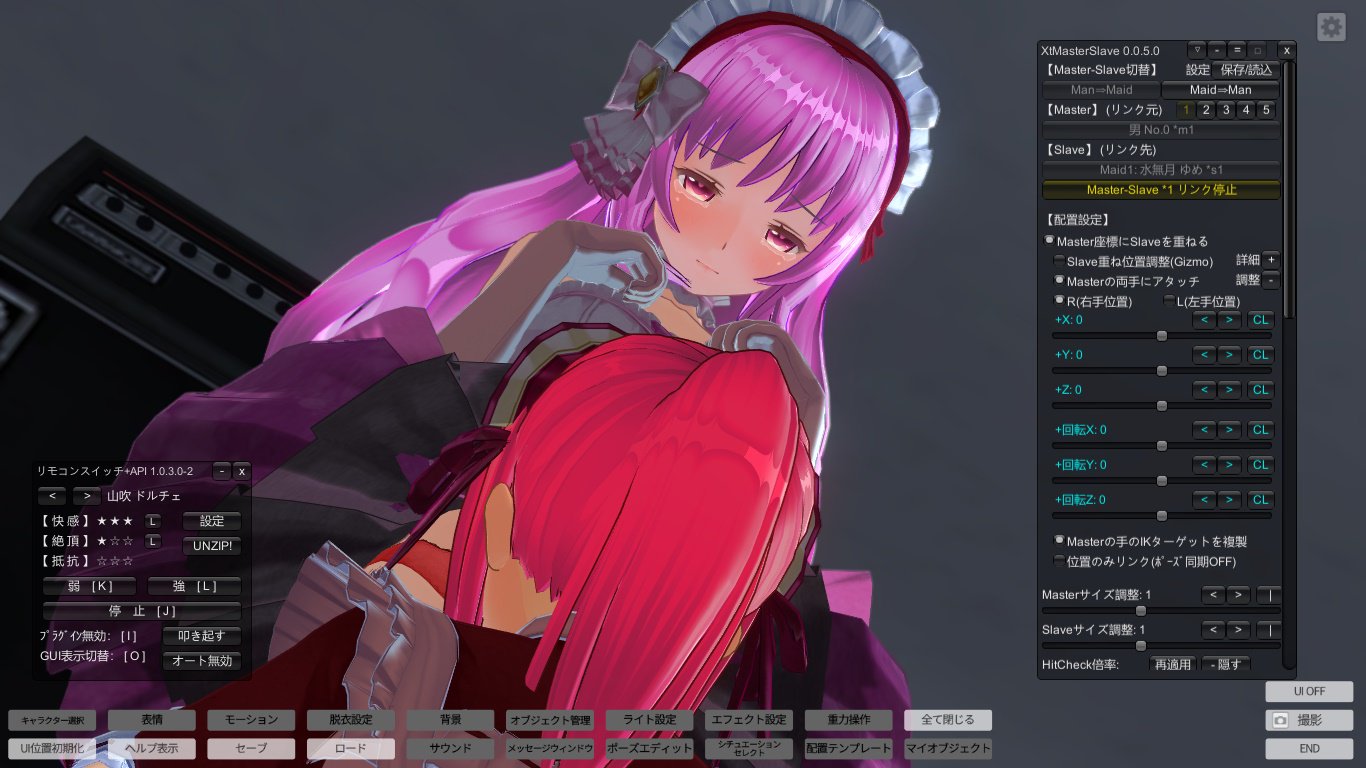Click the = icon in XtMasterSlave title bar

pos(1237,50)
